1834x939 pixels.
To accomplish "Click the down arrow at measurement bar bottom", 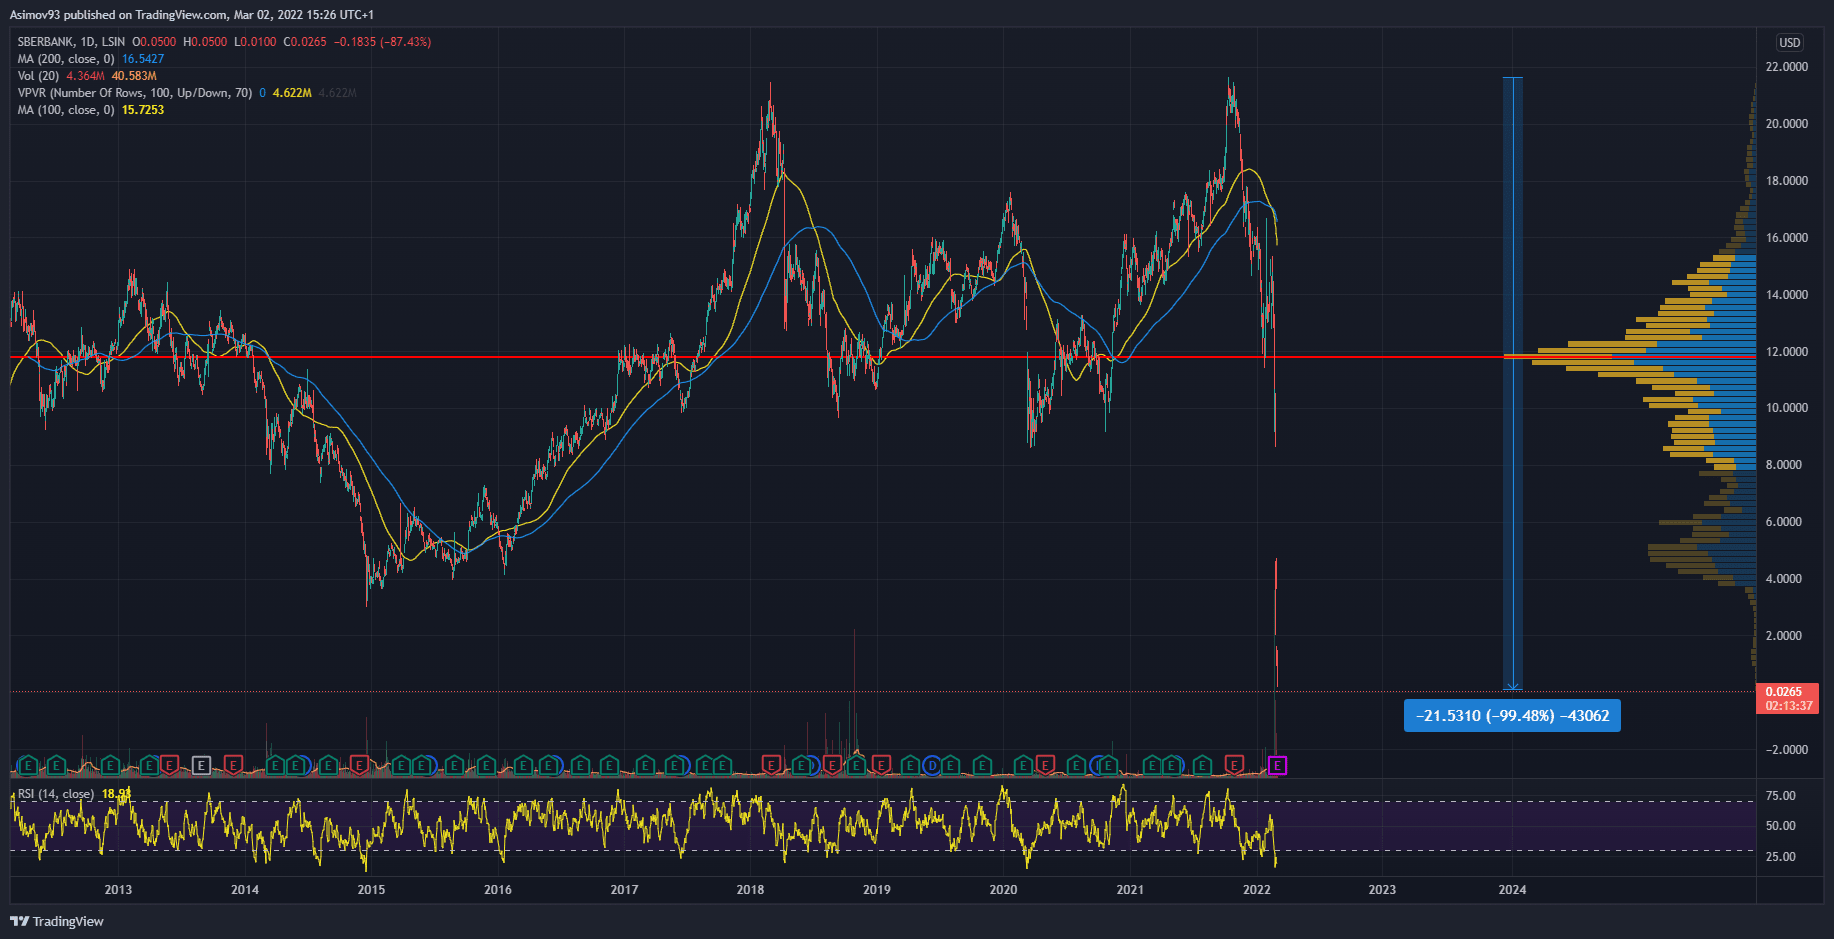I will click(1513, 686).
